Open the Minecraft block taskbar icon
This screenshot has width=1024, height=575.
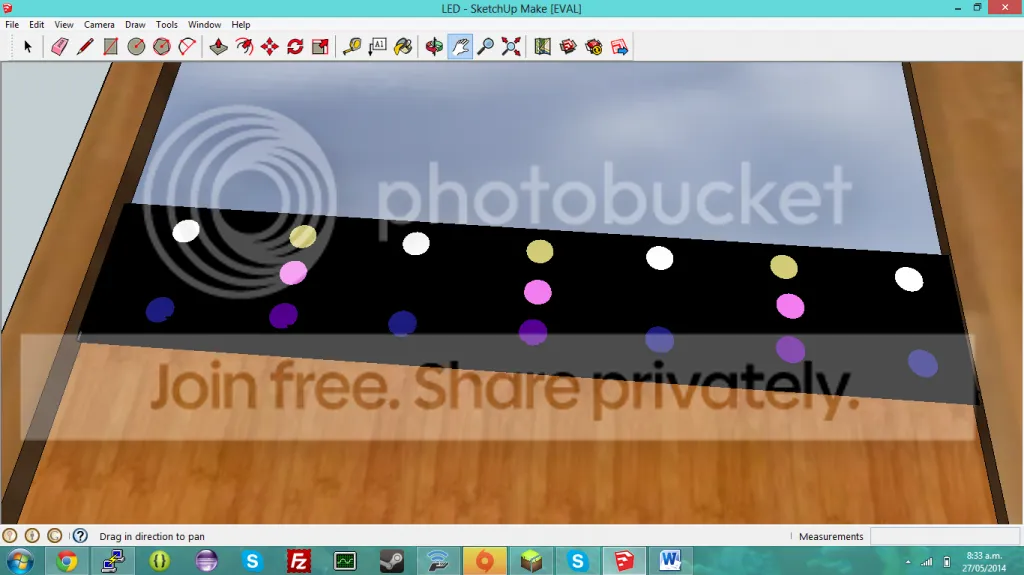tap(531, 561)
